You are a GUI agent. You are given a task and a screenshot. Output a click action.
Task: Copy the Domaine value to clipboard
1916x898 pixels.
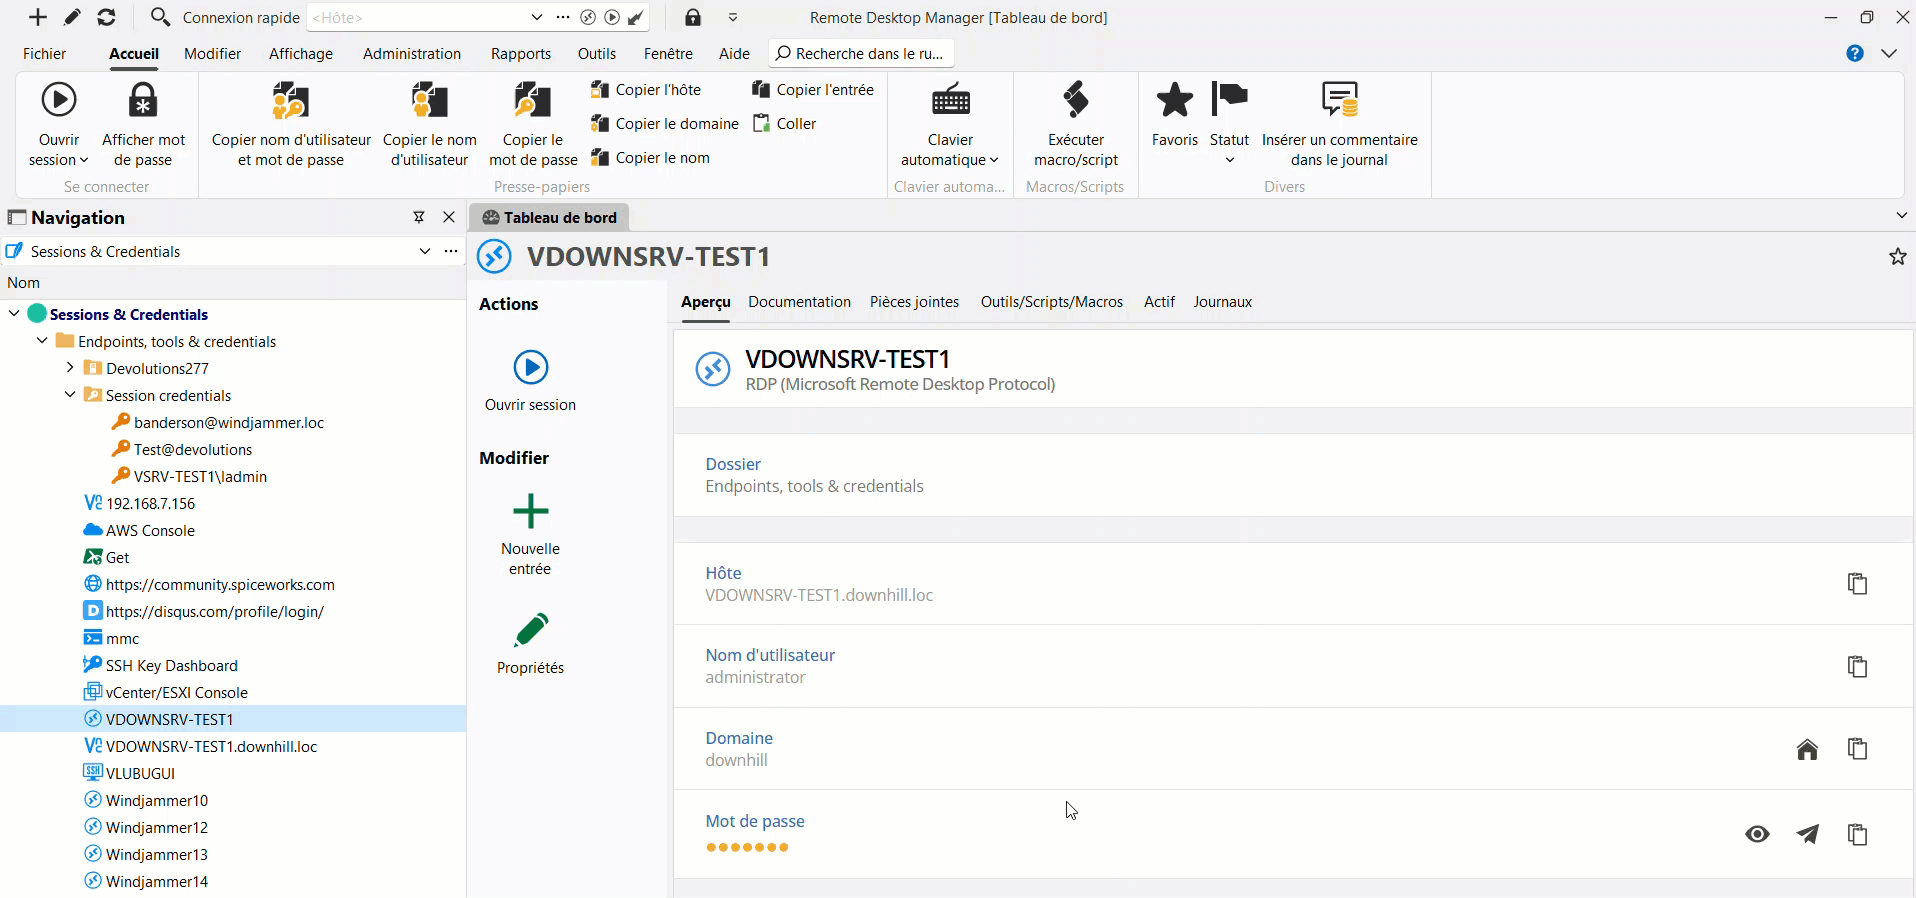(1857, 749)
